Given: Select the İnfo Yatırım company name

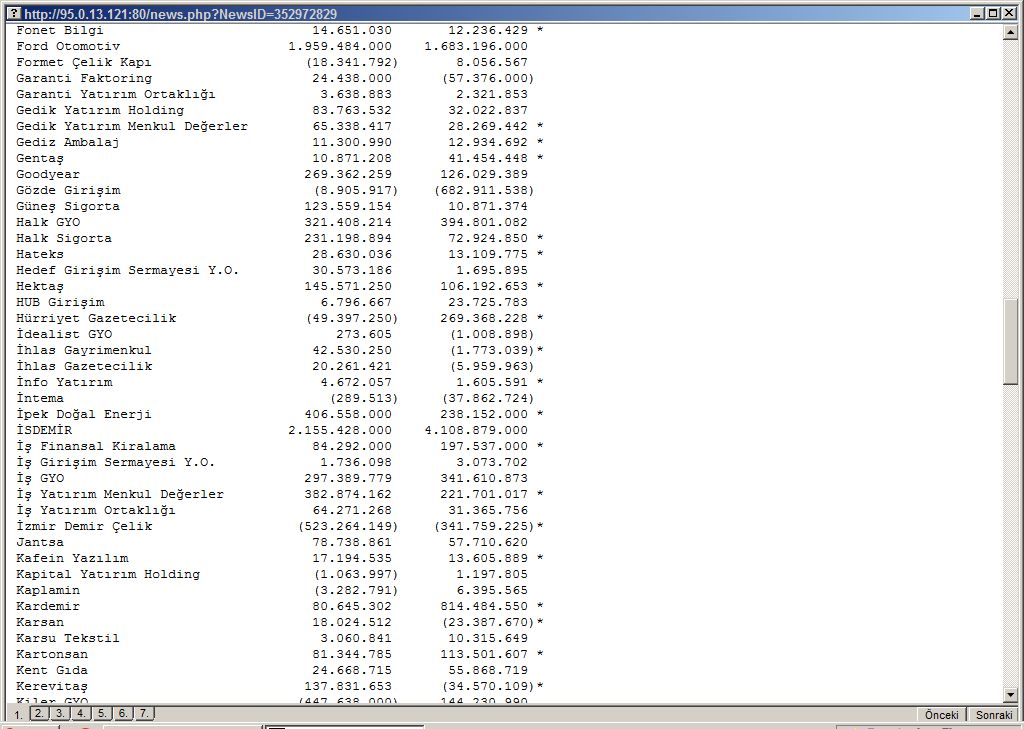Looking at the screenshot, I should (x=64, y=382).
